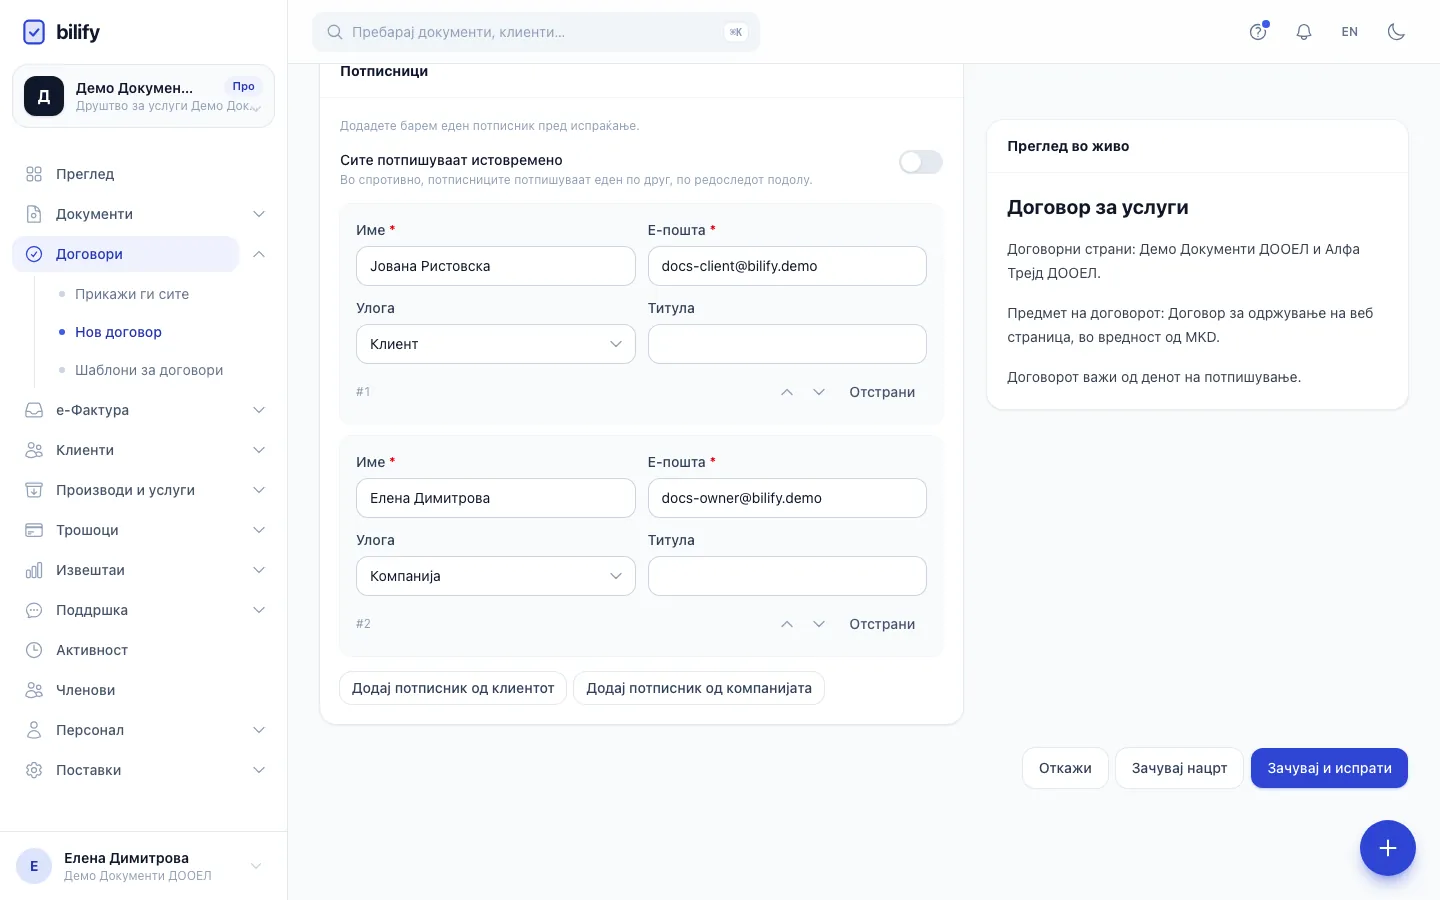Open Прикажи ги сите under Договори
Image resolution: width=1440 pixels, height=900 pixels.
click(132, 294)
